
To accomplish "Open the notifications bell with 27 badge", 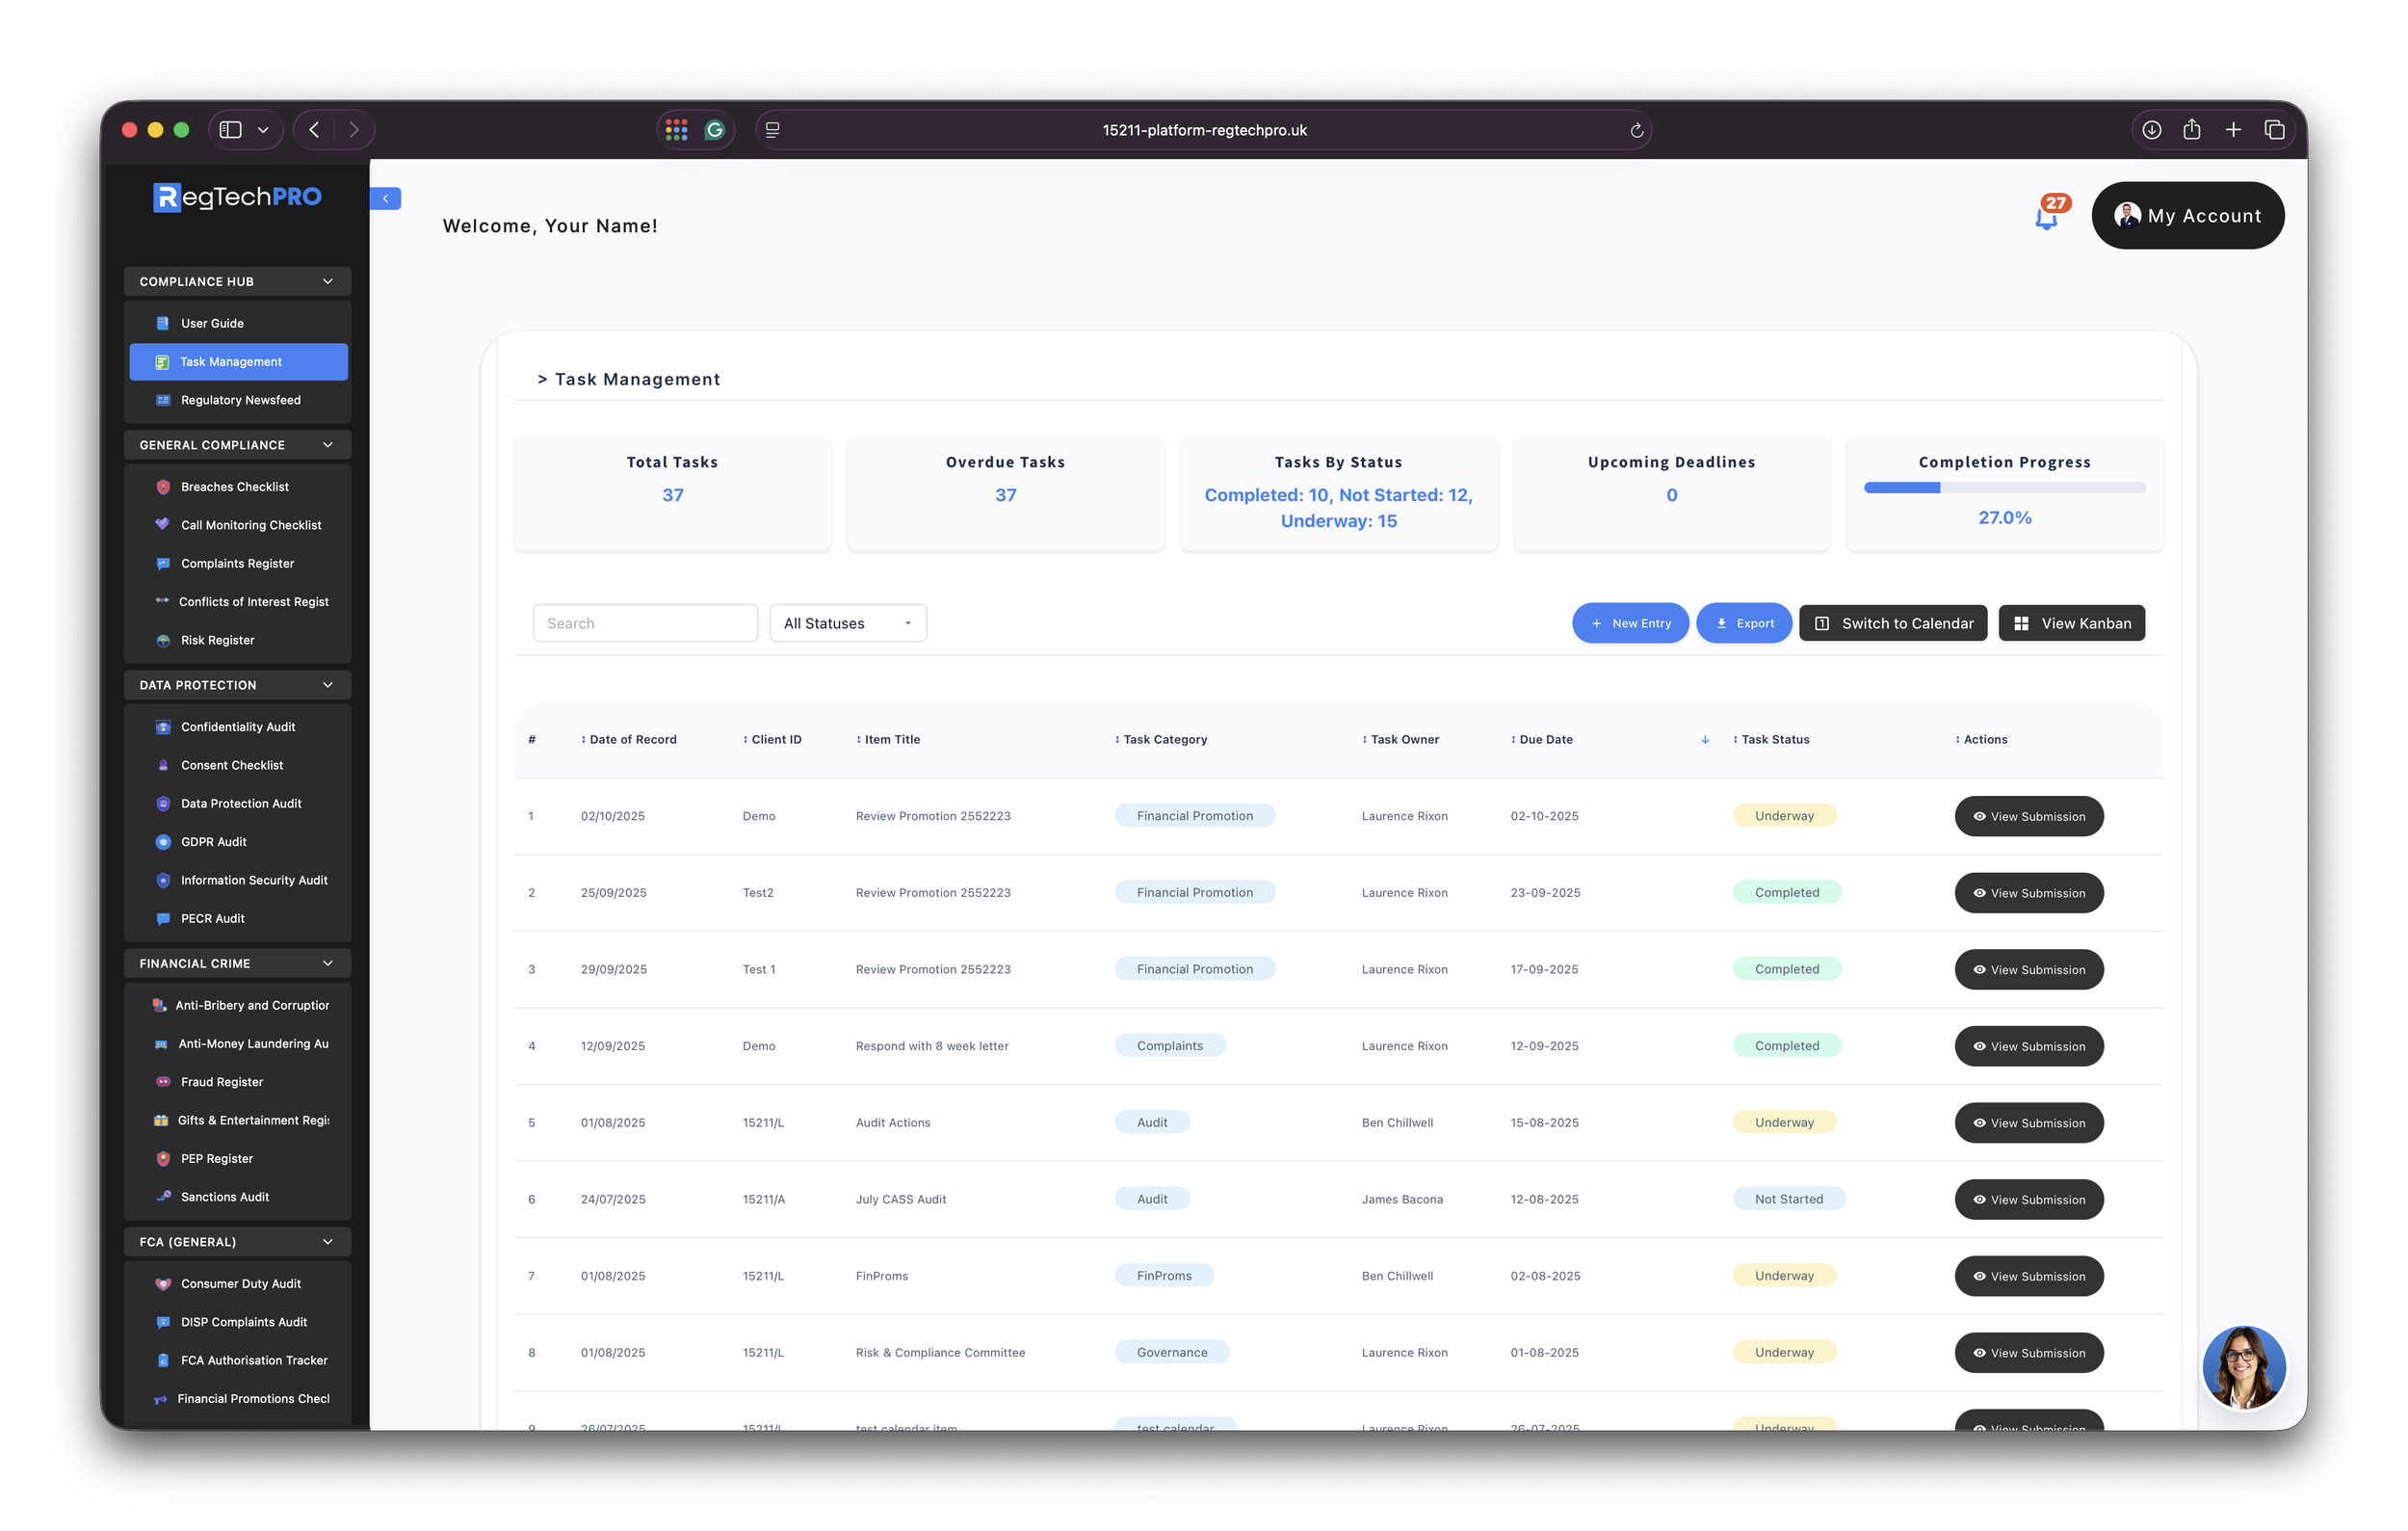I will click(2046, 217).
